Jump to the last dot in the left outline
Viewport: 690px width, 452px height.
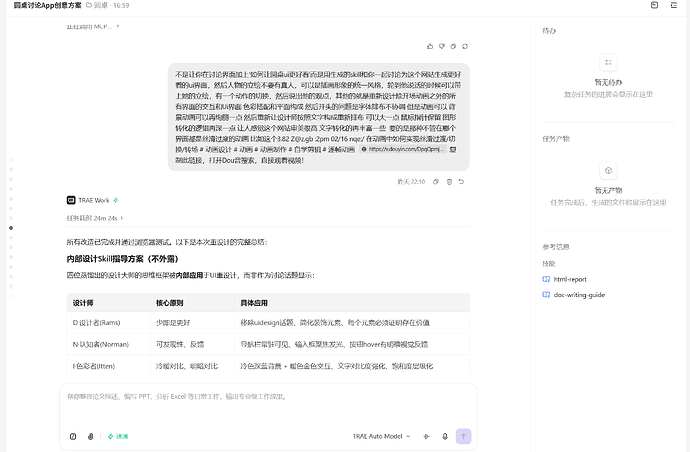pyautogui.click(x=11, y=296)
